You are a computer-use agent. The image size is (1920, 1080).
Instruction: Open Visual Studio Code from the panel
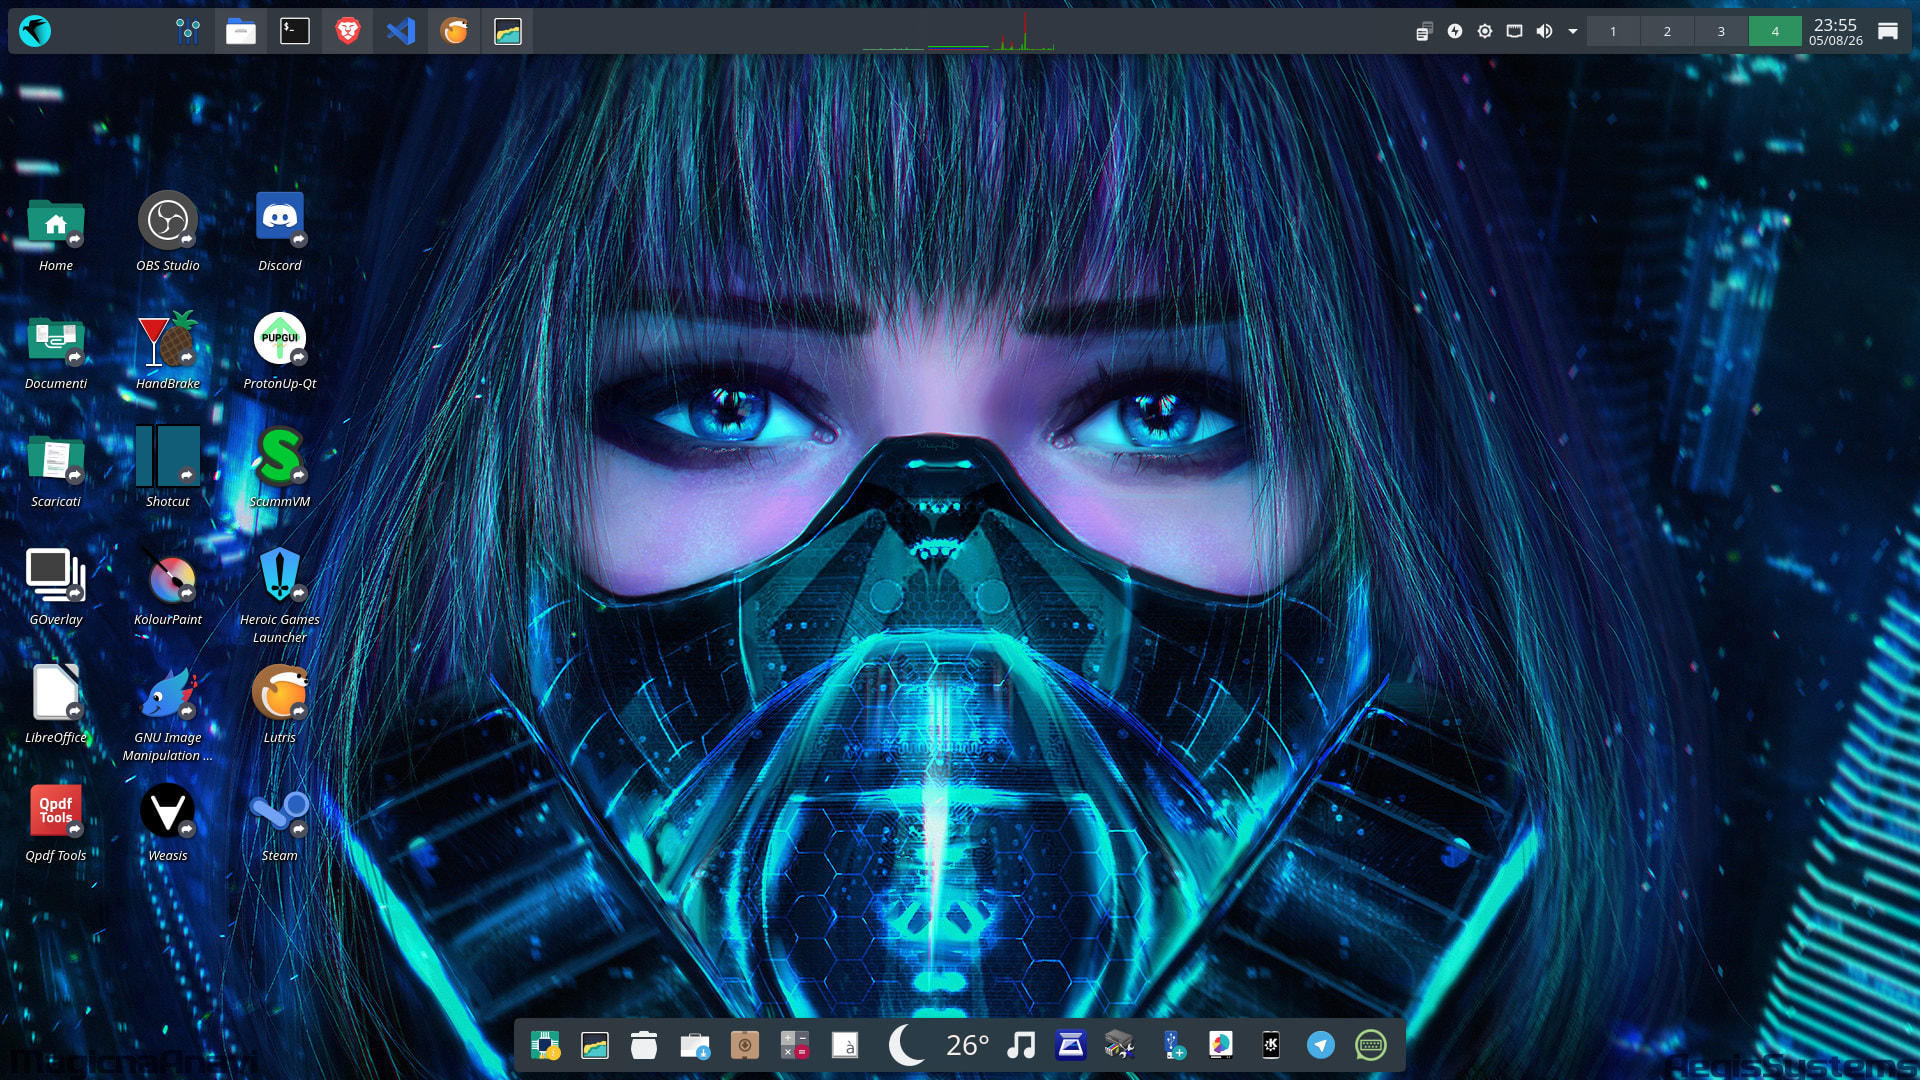pyautogui.click(x=401, y=31)
